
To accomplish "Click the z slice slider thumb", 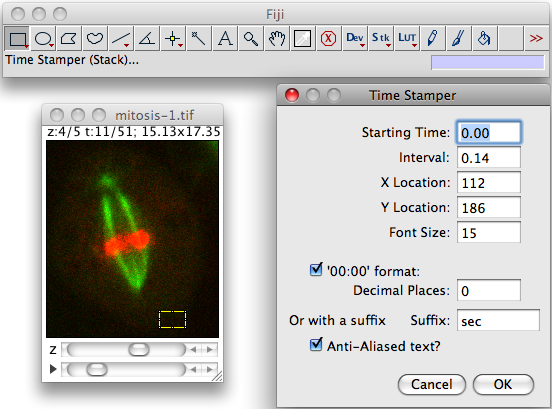I will click(x=139, y=350).
